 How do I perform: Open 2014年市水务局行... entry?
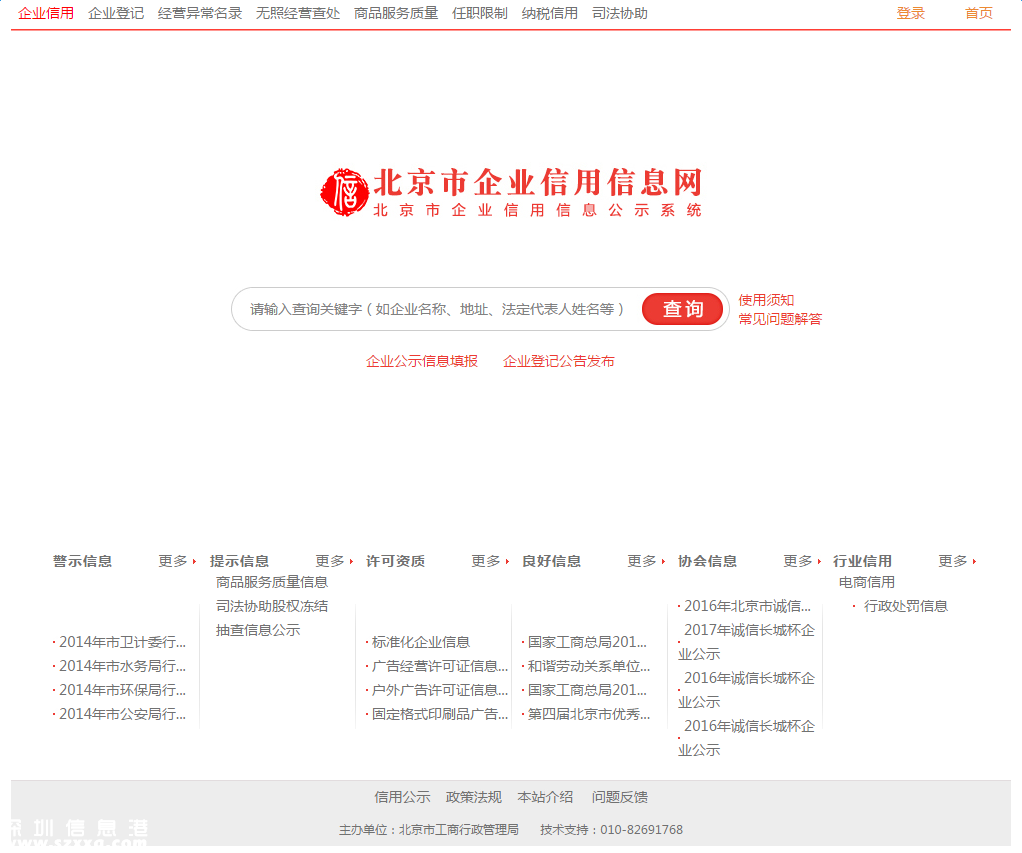click(123, 666)
